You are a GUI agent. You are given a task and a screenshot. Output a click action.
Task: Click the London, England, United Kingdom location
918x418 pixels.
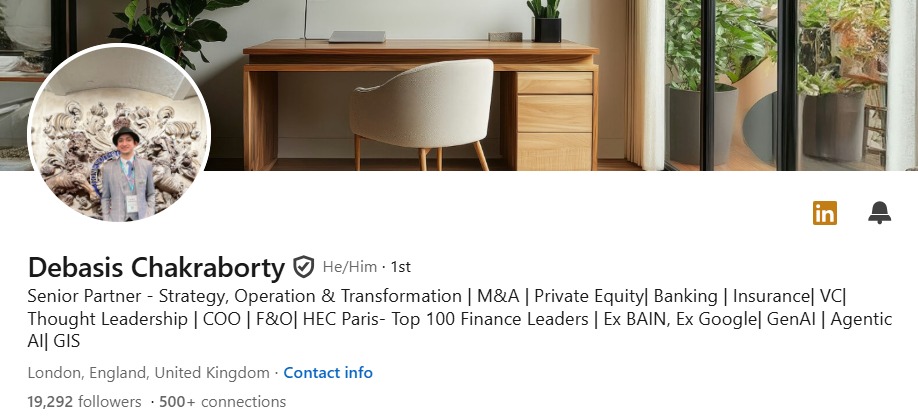148,372
